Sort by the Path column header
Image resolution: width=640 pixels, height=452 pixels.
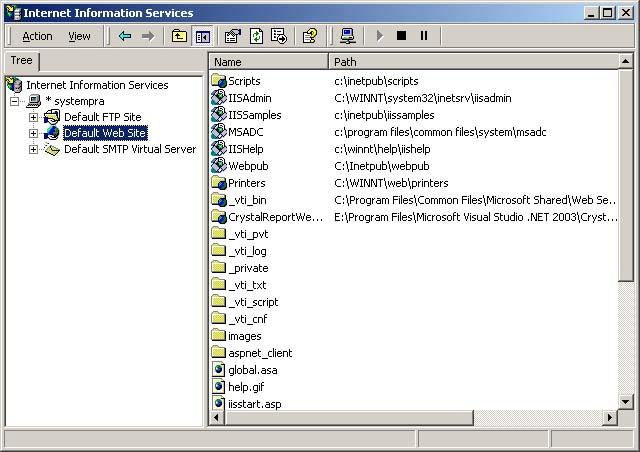473,62
